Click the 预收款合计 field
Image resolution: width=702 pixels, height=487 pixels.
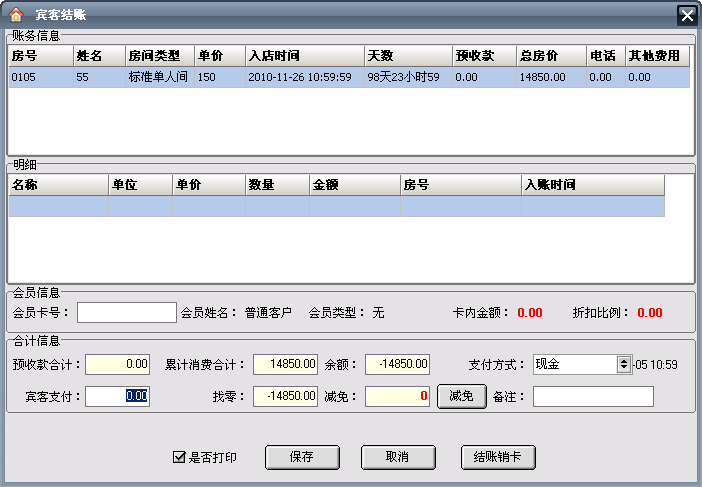[x=117, y=364]
